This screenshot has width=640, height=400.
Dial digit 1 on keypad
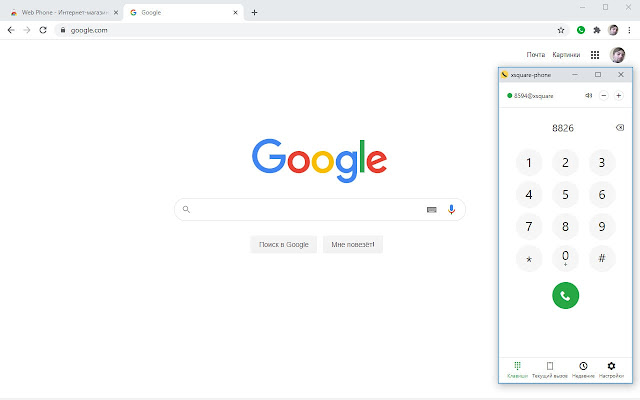click(x=529, y=163)
